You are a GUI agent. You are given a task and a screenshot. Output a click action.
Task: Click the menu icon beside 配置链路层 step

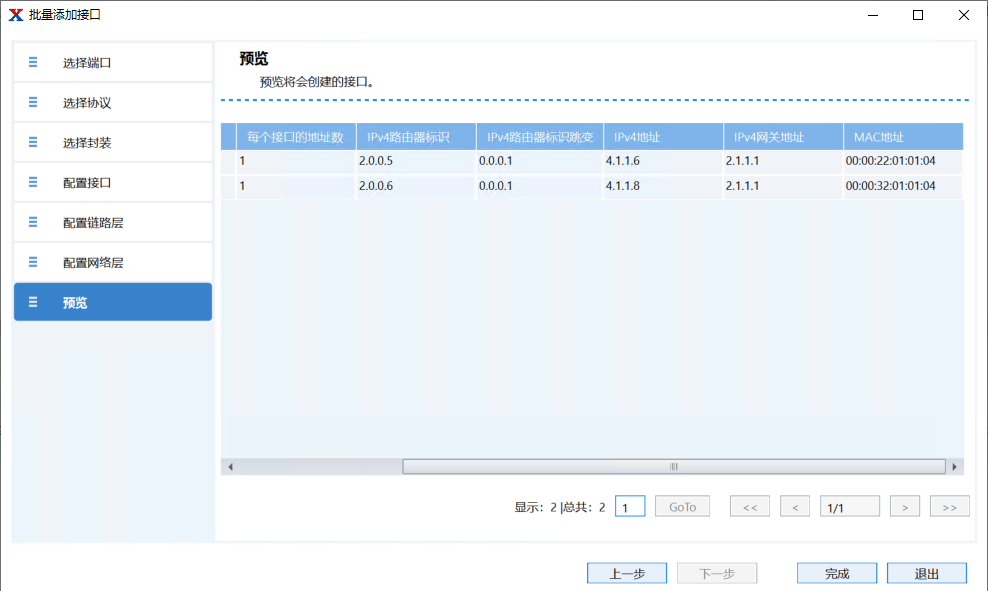[33, 222]
